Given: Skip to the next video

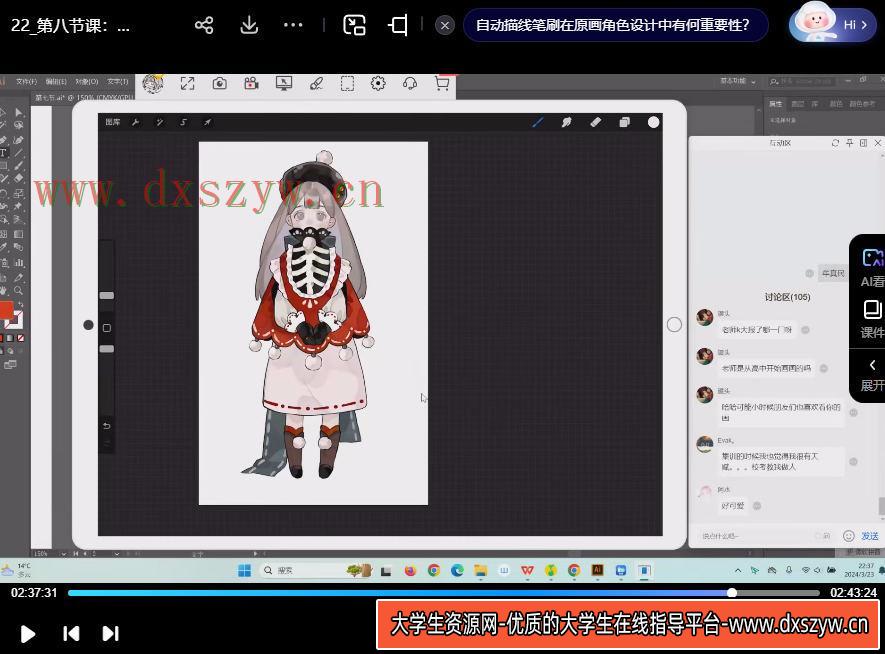Looking at the screenshot, I should pyautogui.click(x=111, y=634).
